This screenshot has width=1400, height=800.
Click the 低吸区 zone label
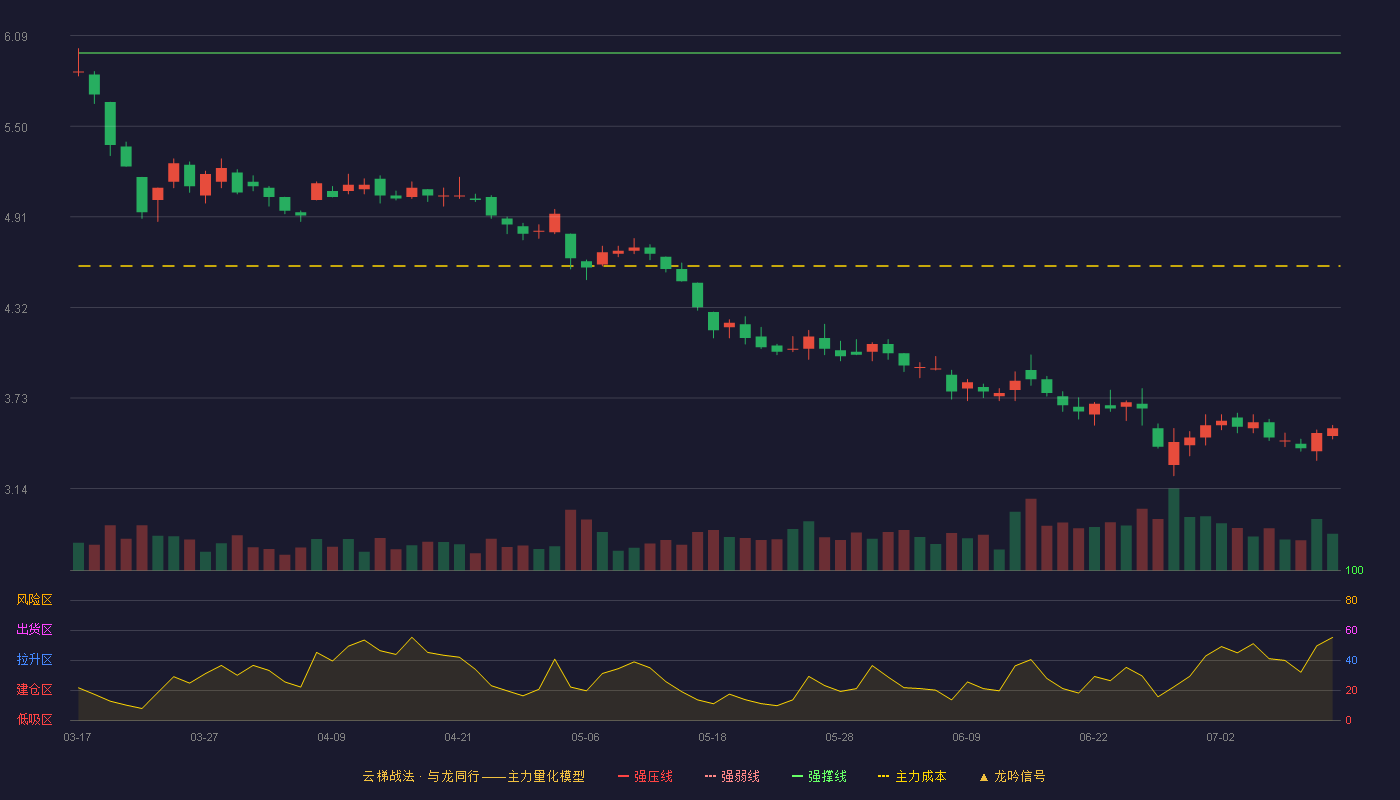coord(34,719)
